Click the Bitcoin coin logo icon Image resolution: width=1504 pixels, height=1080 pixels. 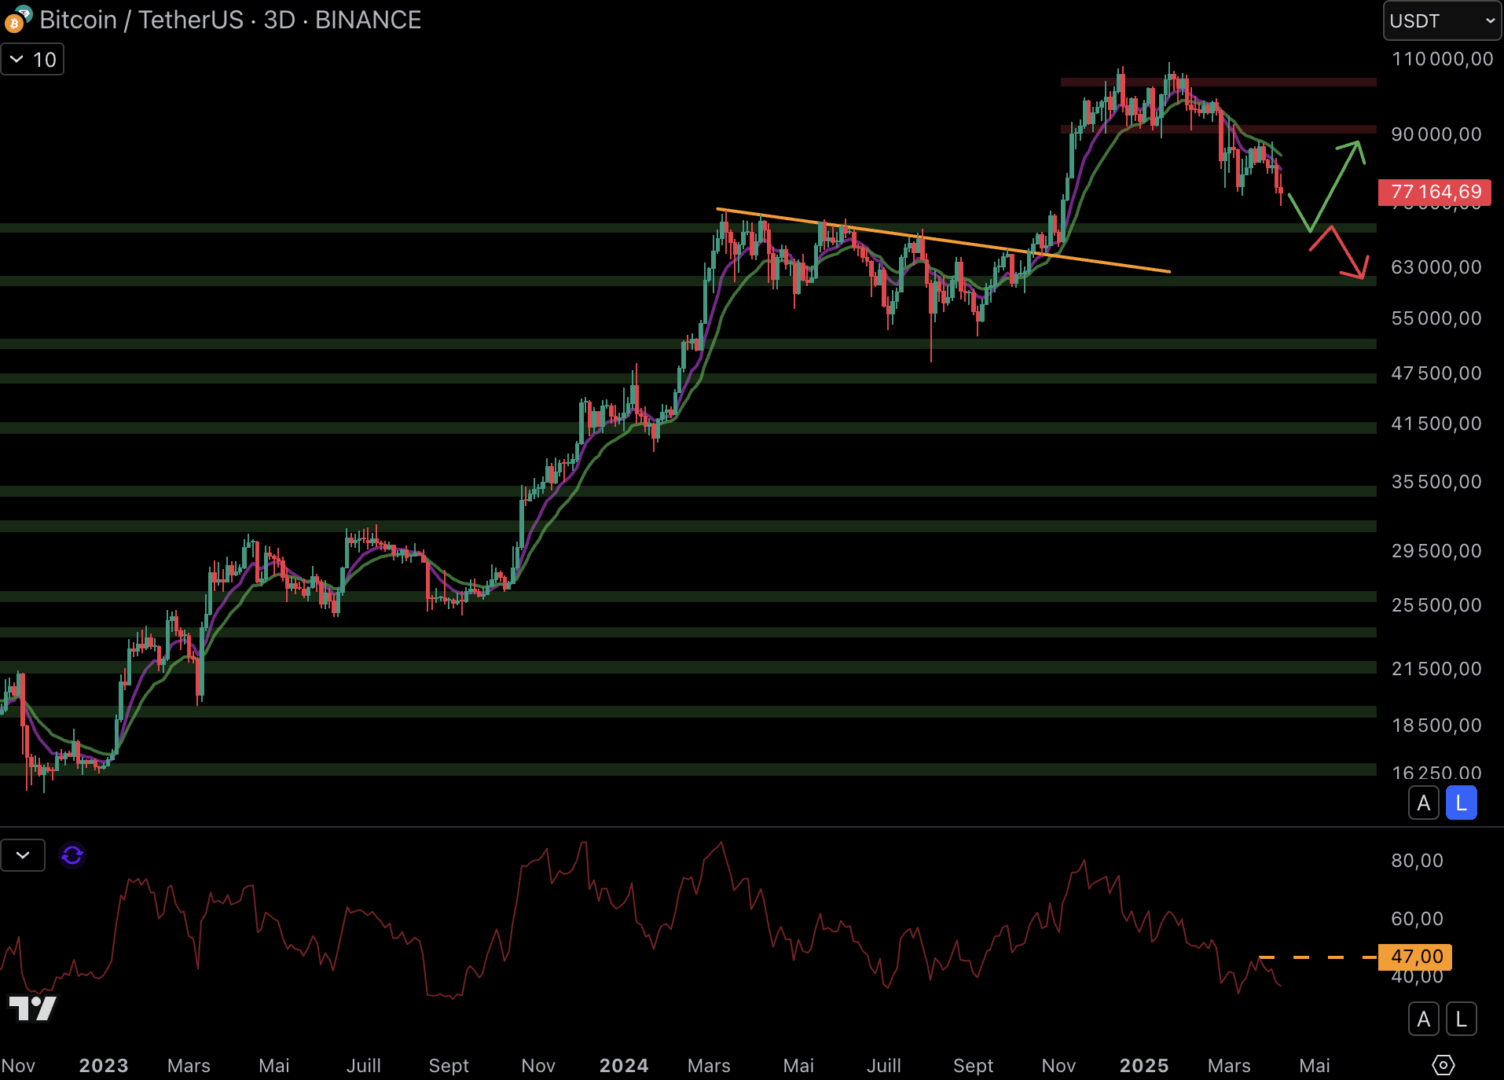pos(17,20)
